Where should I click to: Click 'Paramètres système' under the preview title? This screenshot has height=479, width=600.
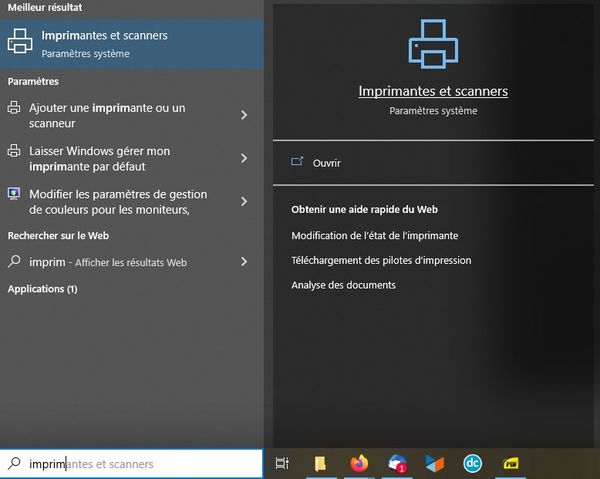click(433, 111)
